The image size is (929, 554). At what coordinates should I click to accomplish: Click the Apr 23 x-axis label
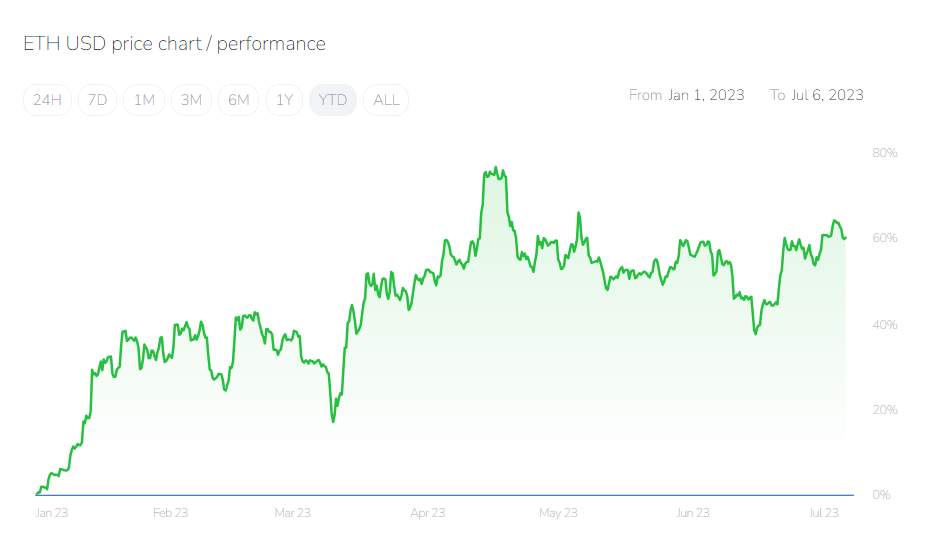click(427, 513)
